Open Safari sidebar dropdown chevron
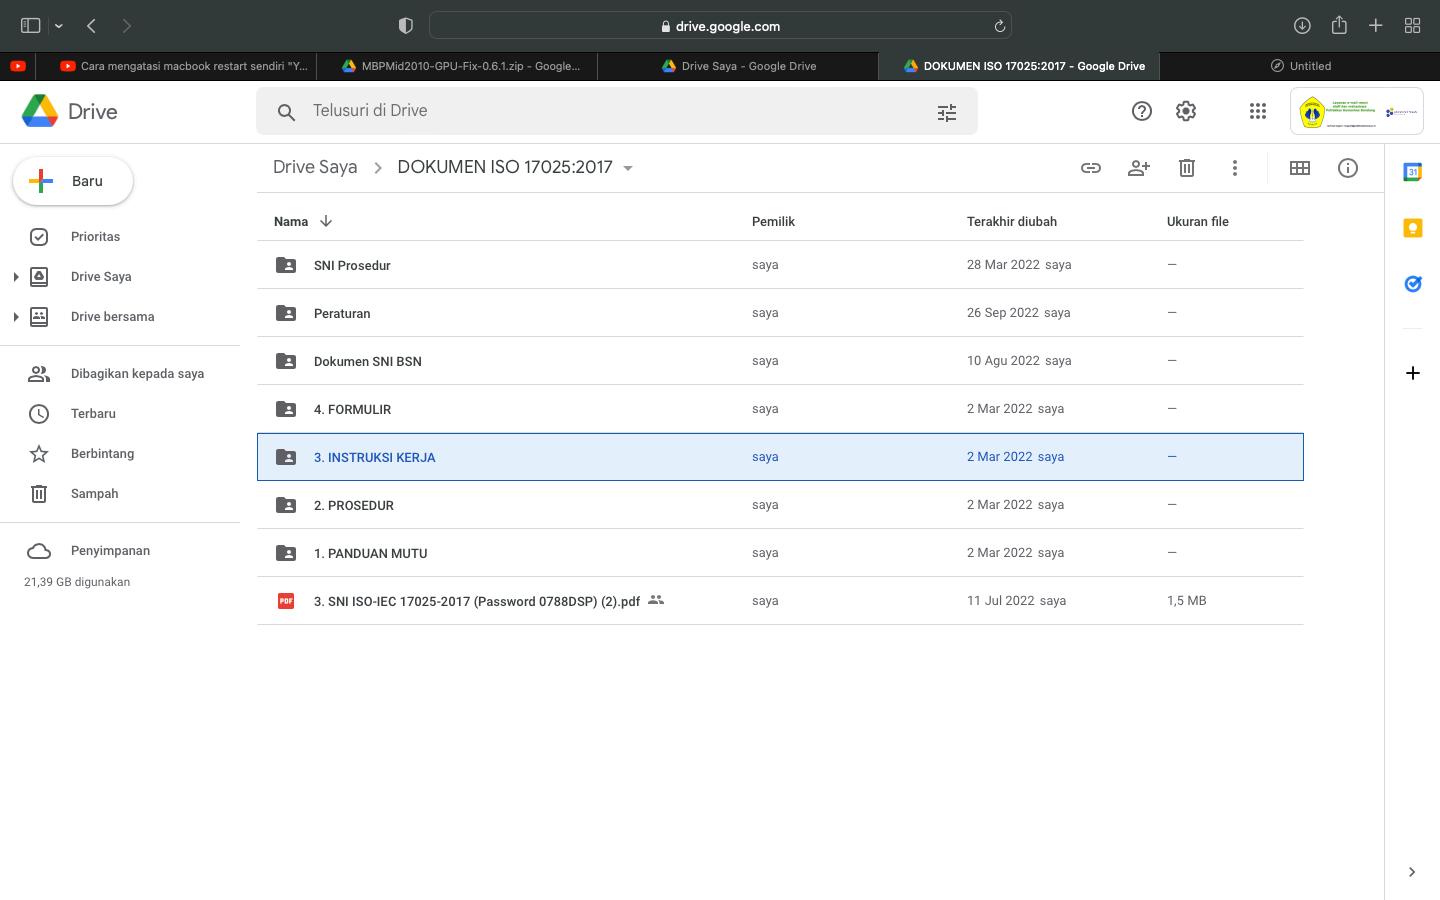 click(x=59, y=26)
